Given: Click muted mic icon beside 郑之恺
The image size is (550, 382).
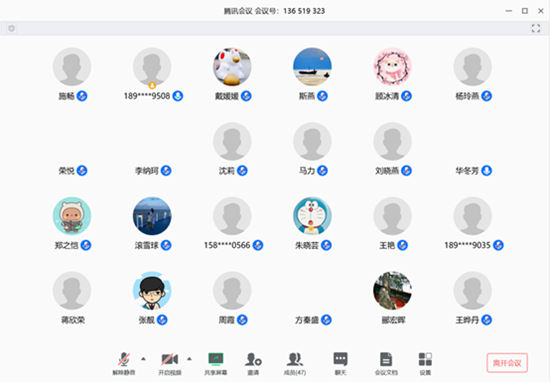Looking at the screenshot, I should pyautogui.click(x=86, y=245).
